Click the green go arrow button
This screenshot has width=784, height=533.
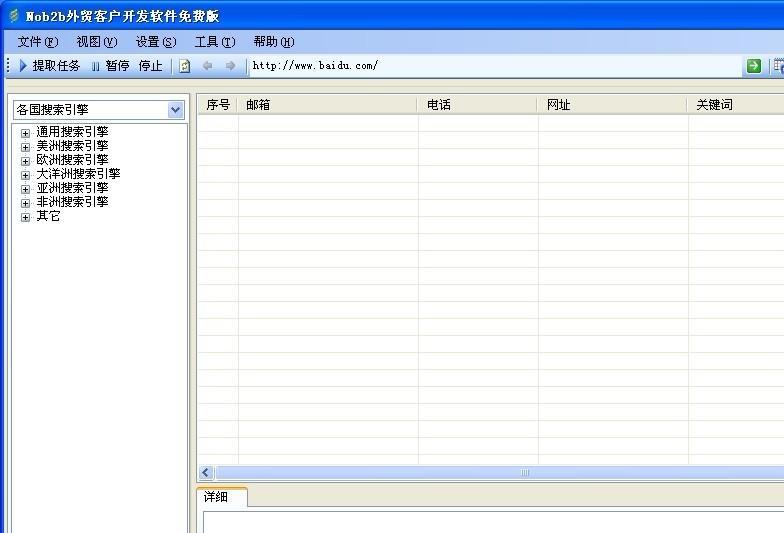[x=754, y=66]
